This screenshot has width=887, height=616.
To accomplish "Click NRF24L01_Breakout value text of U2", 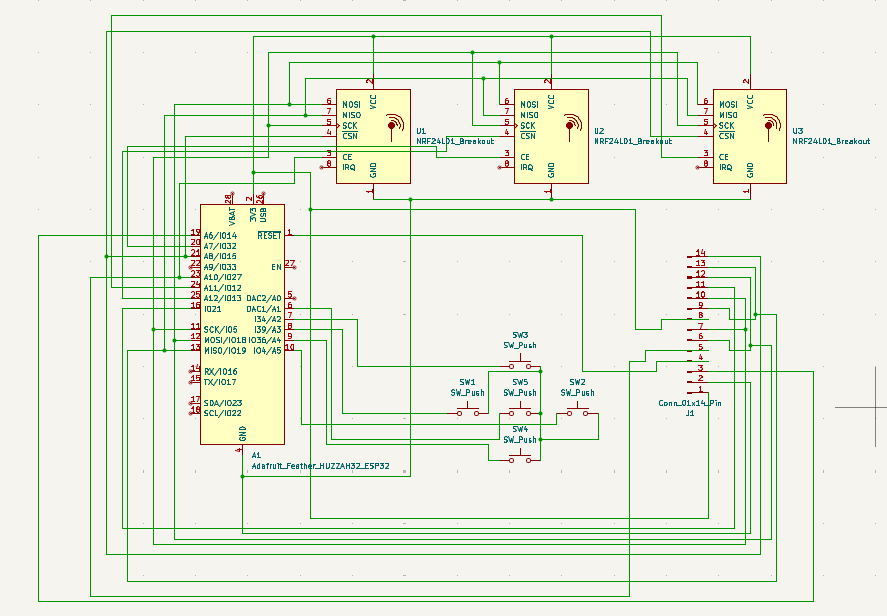I will (x=633, y=141).
